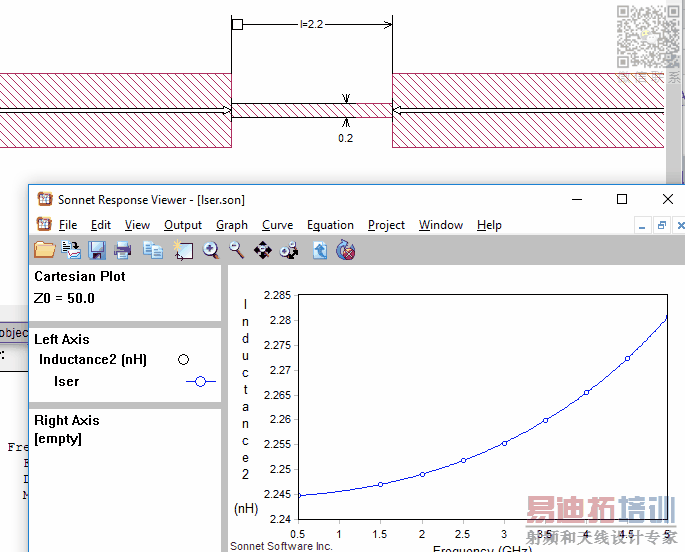Click the Right Axis heading
Screen dimensions: 685x552
(x=67, y=420)
